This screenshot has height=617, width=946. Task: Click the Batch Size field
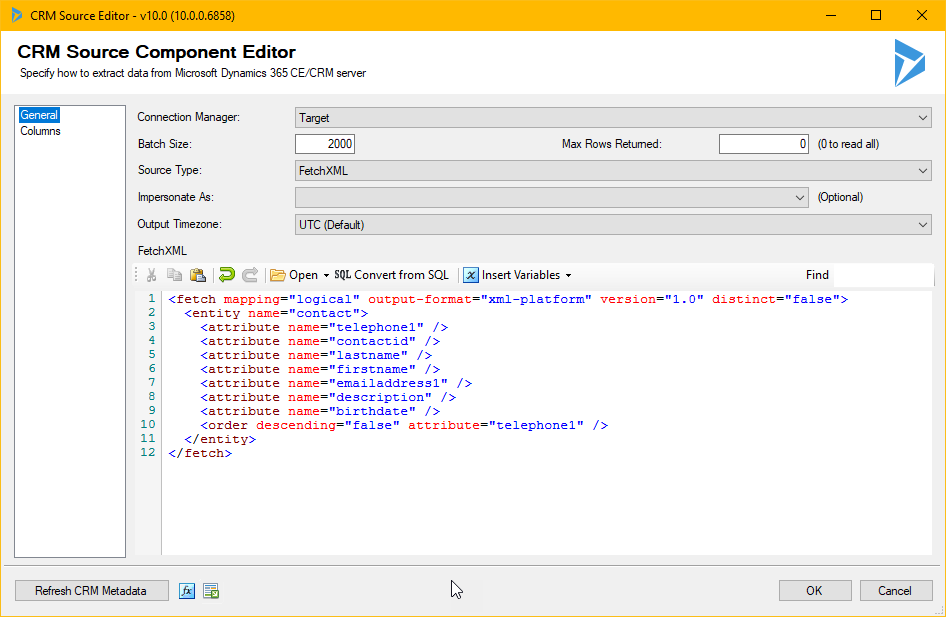click(325, 144)
